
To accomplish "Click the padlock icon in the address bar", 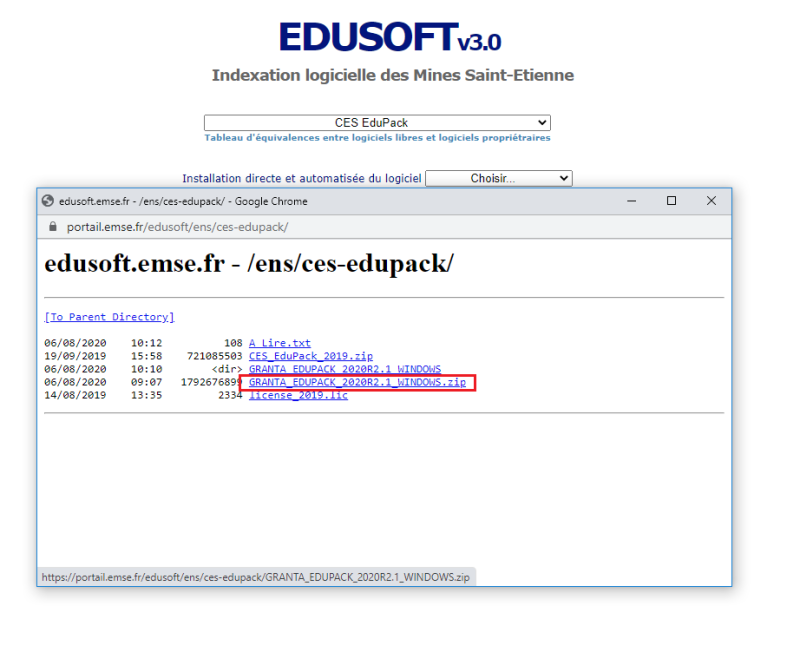I will (52, 226).
